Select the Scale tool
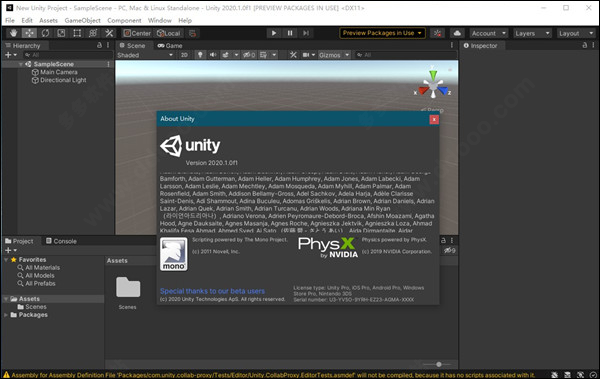 pos(61,33)
